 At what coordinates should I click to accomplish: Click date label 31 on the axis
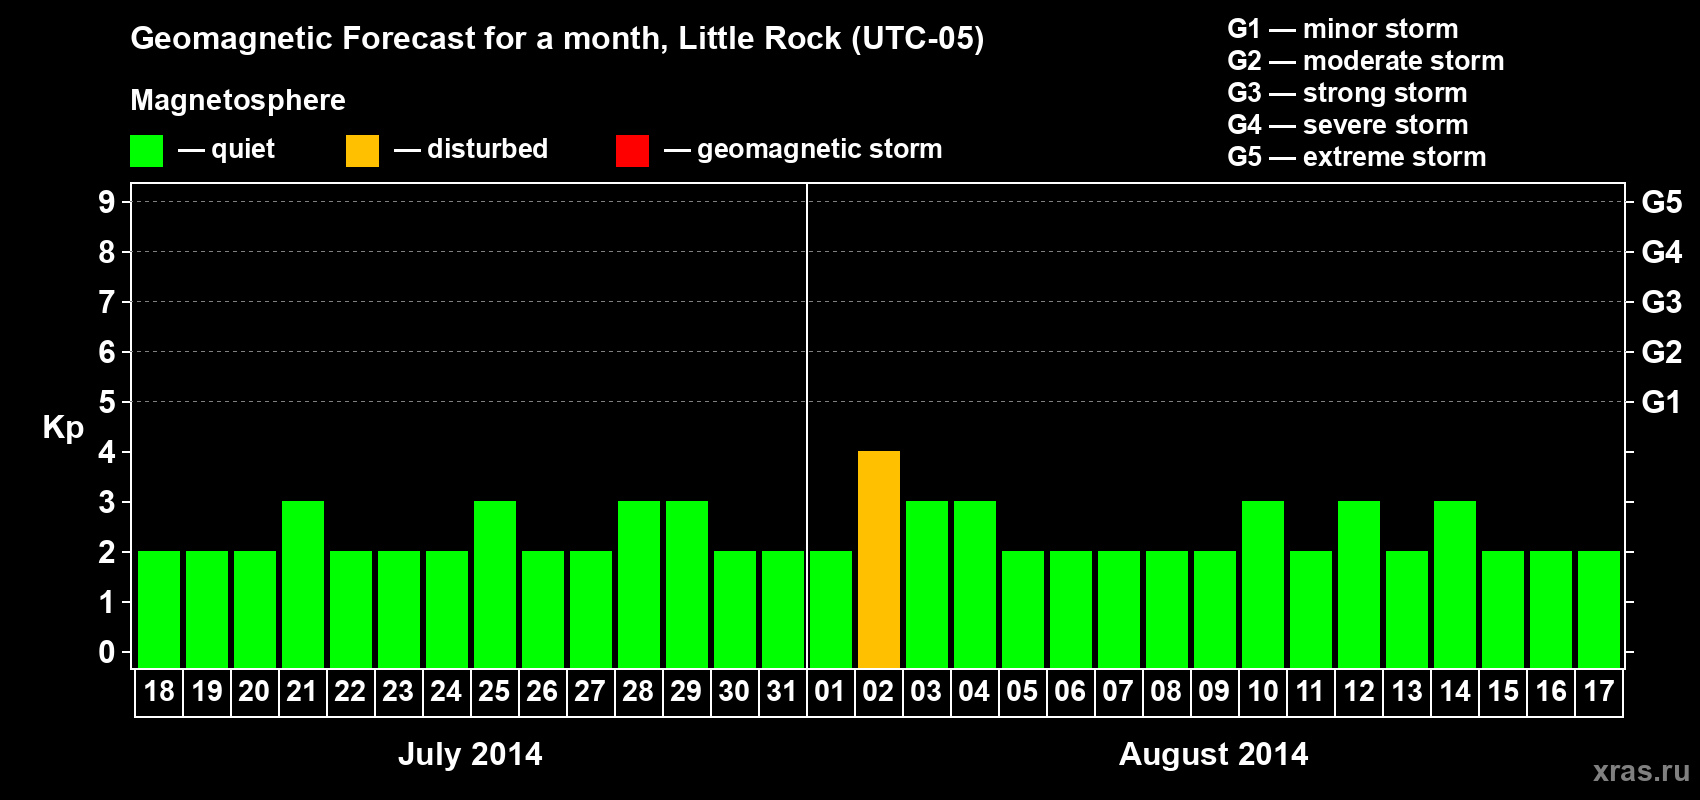(x=782, y=692)
